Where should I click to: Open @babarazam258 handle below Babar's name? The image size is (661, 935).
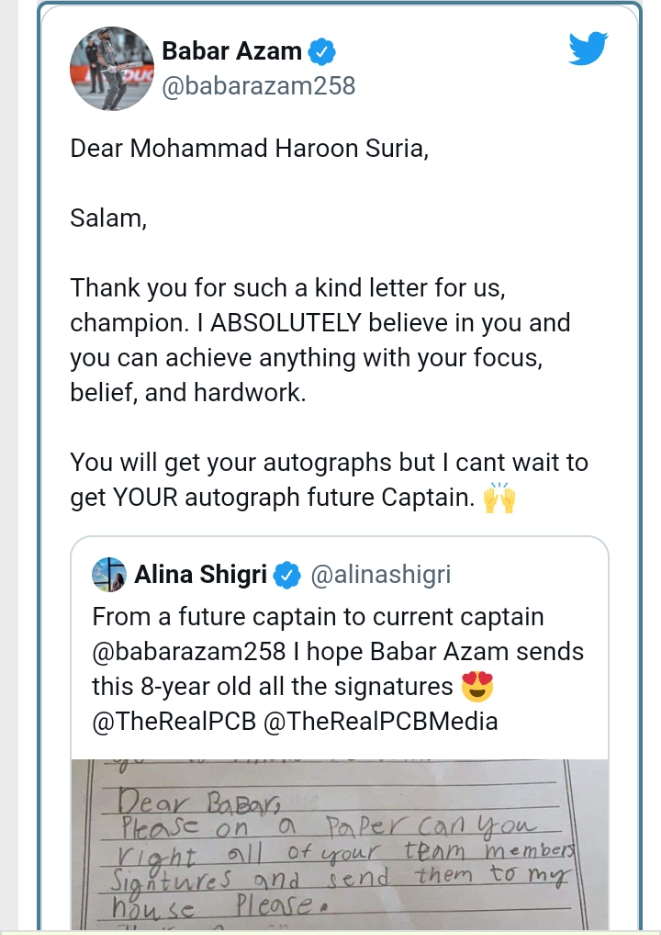tap(259, 86)
